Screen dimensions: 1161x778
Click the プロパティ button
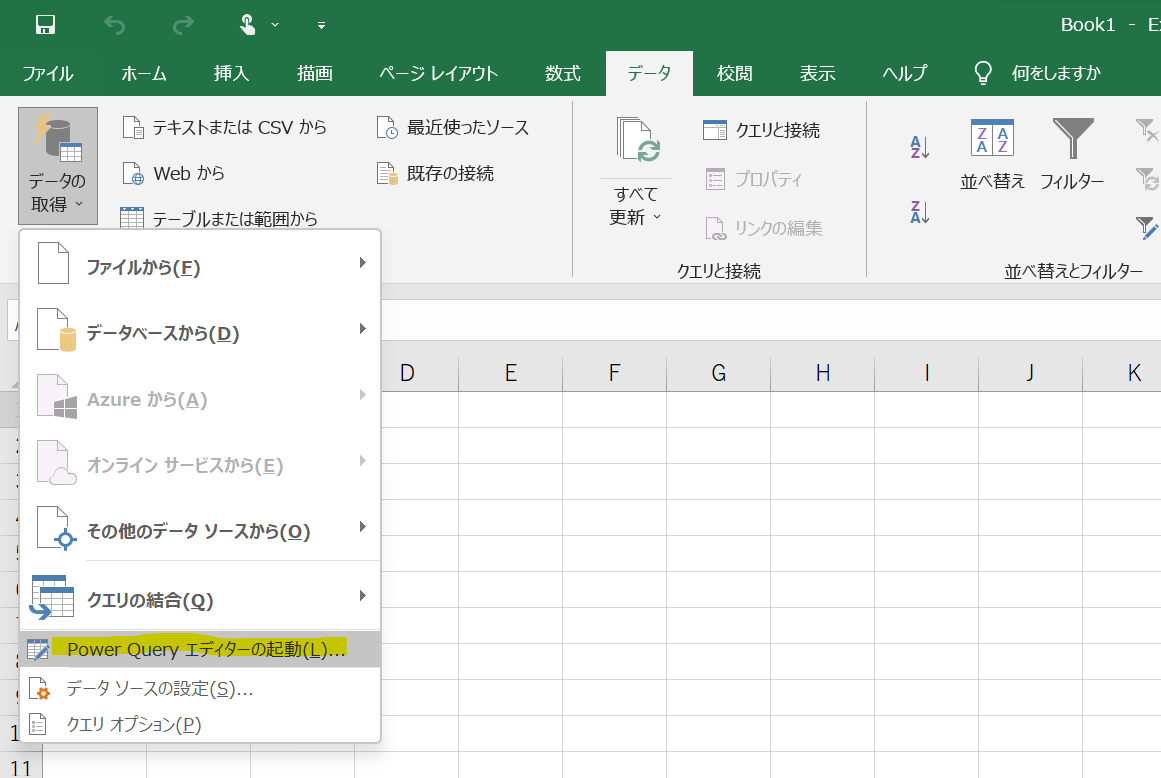click(x=753, y=179)
